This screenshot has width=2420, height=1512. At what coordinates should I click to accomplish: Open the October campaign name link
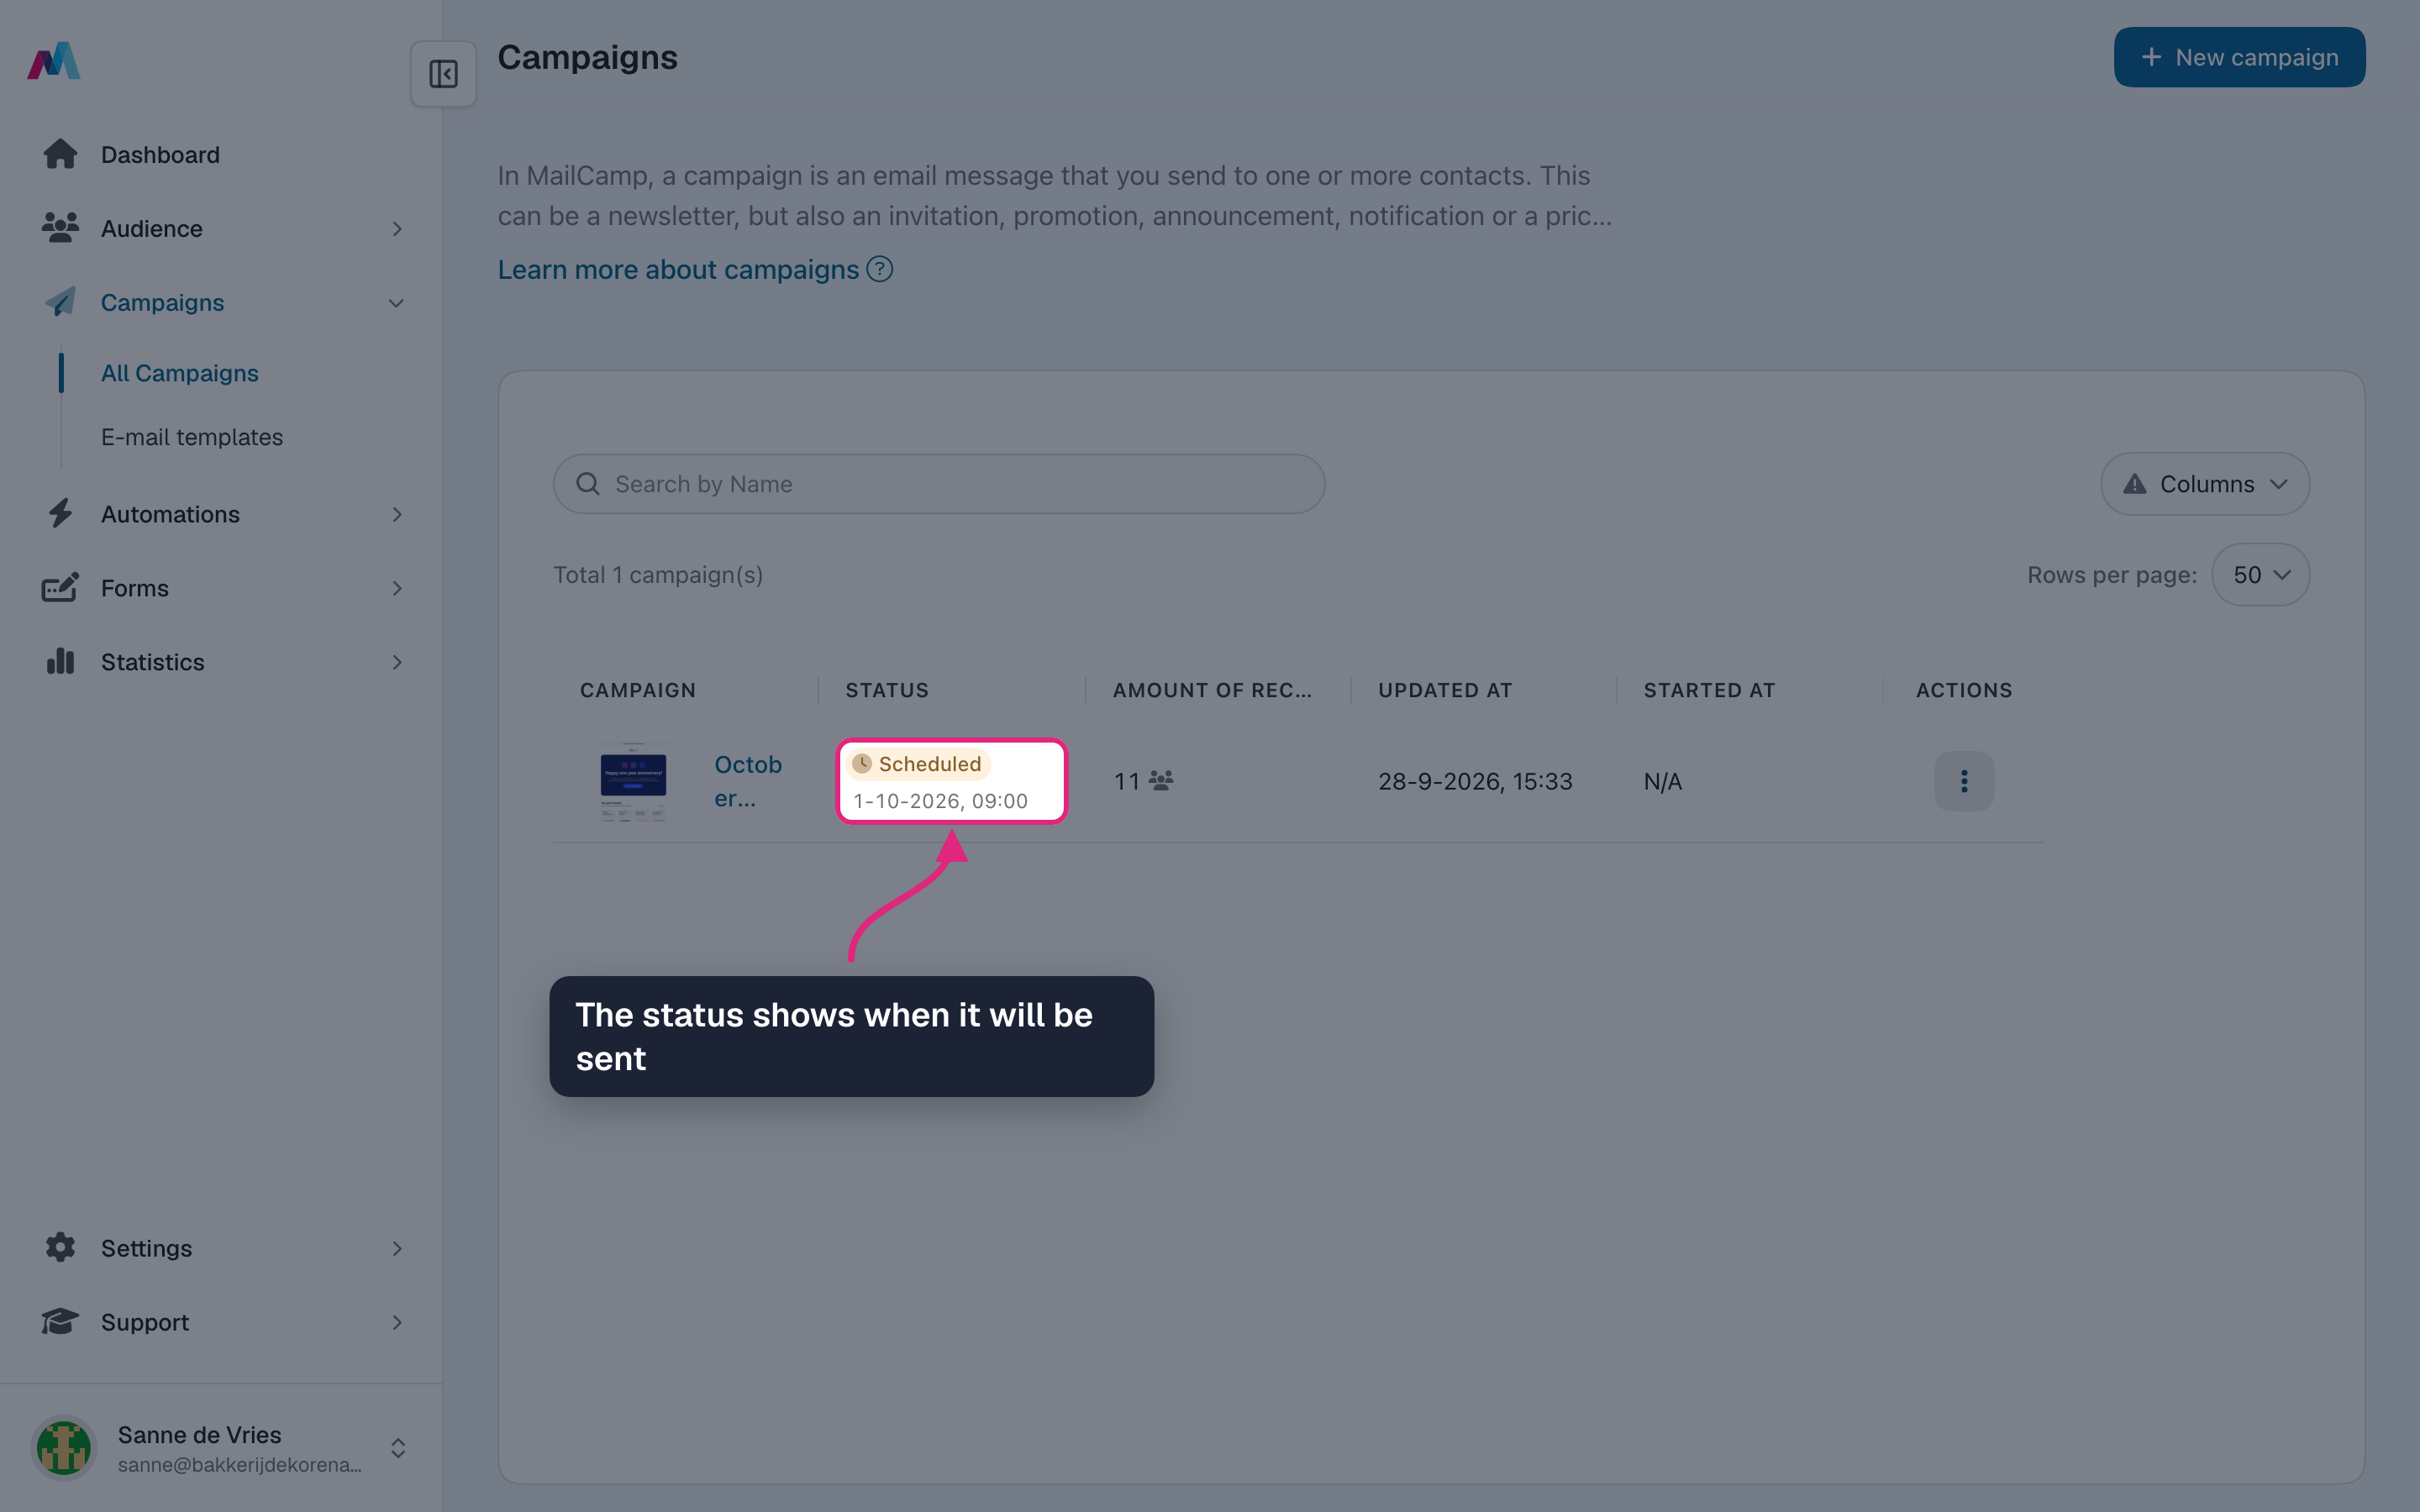coord(748,781)
